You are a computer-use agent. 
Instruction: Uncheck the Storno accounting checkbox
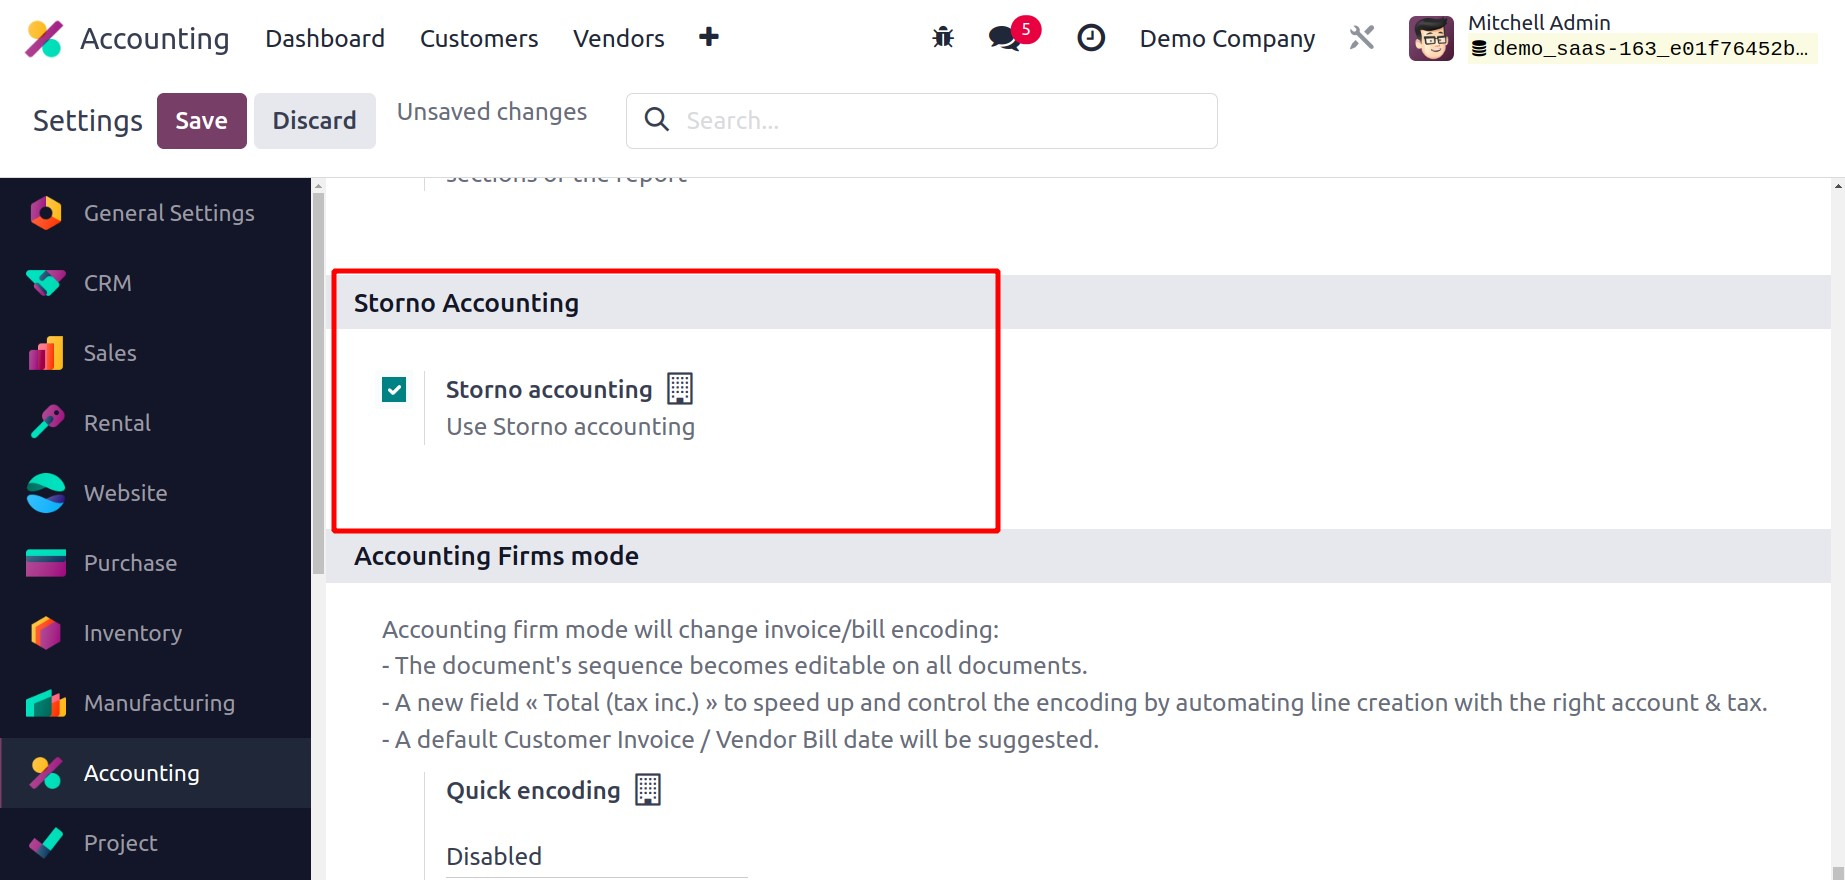[394, 389]
